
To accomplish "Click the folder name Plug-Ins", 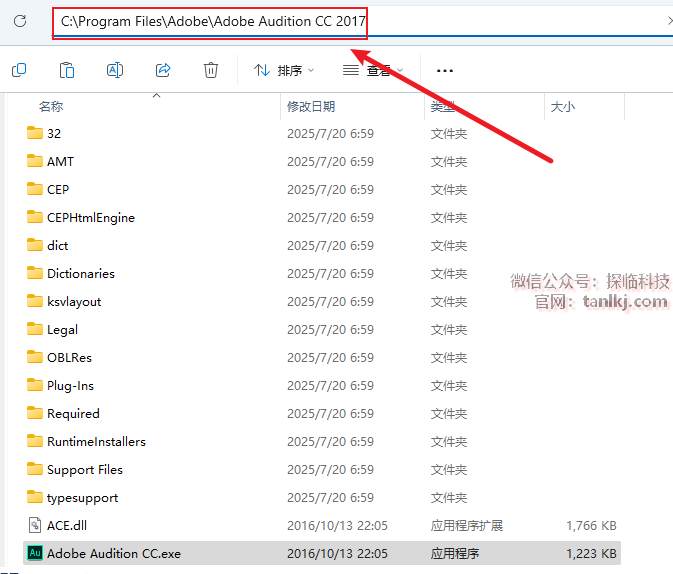I will click(x=70, y=386).
